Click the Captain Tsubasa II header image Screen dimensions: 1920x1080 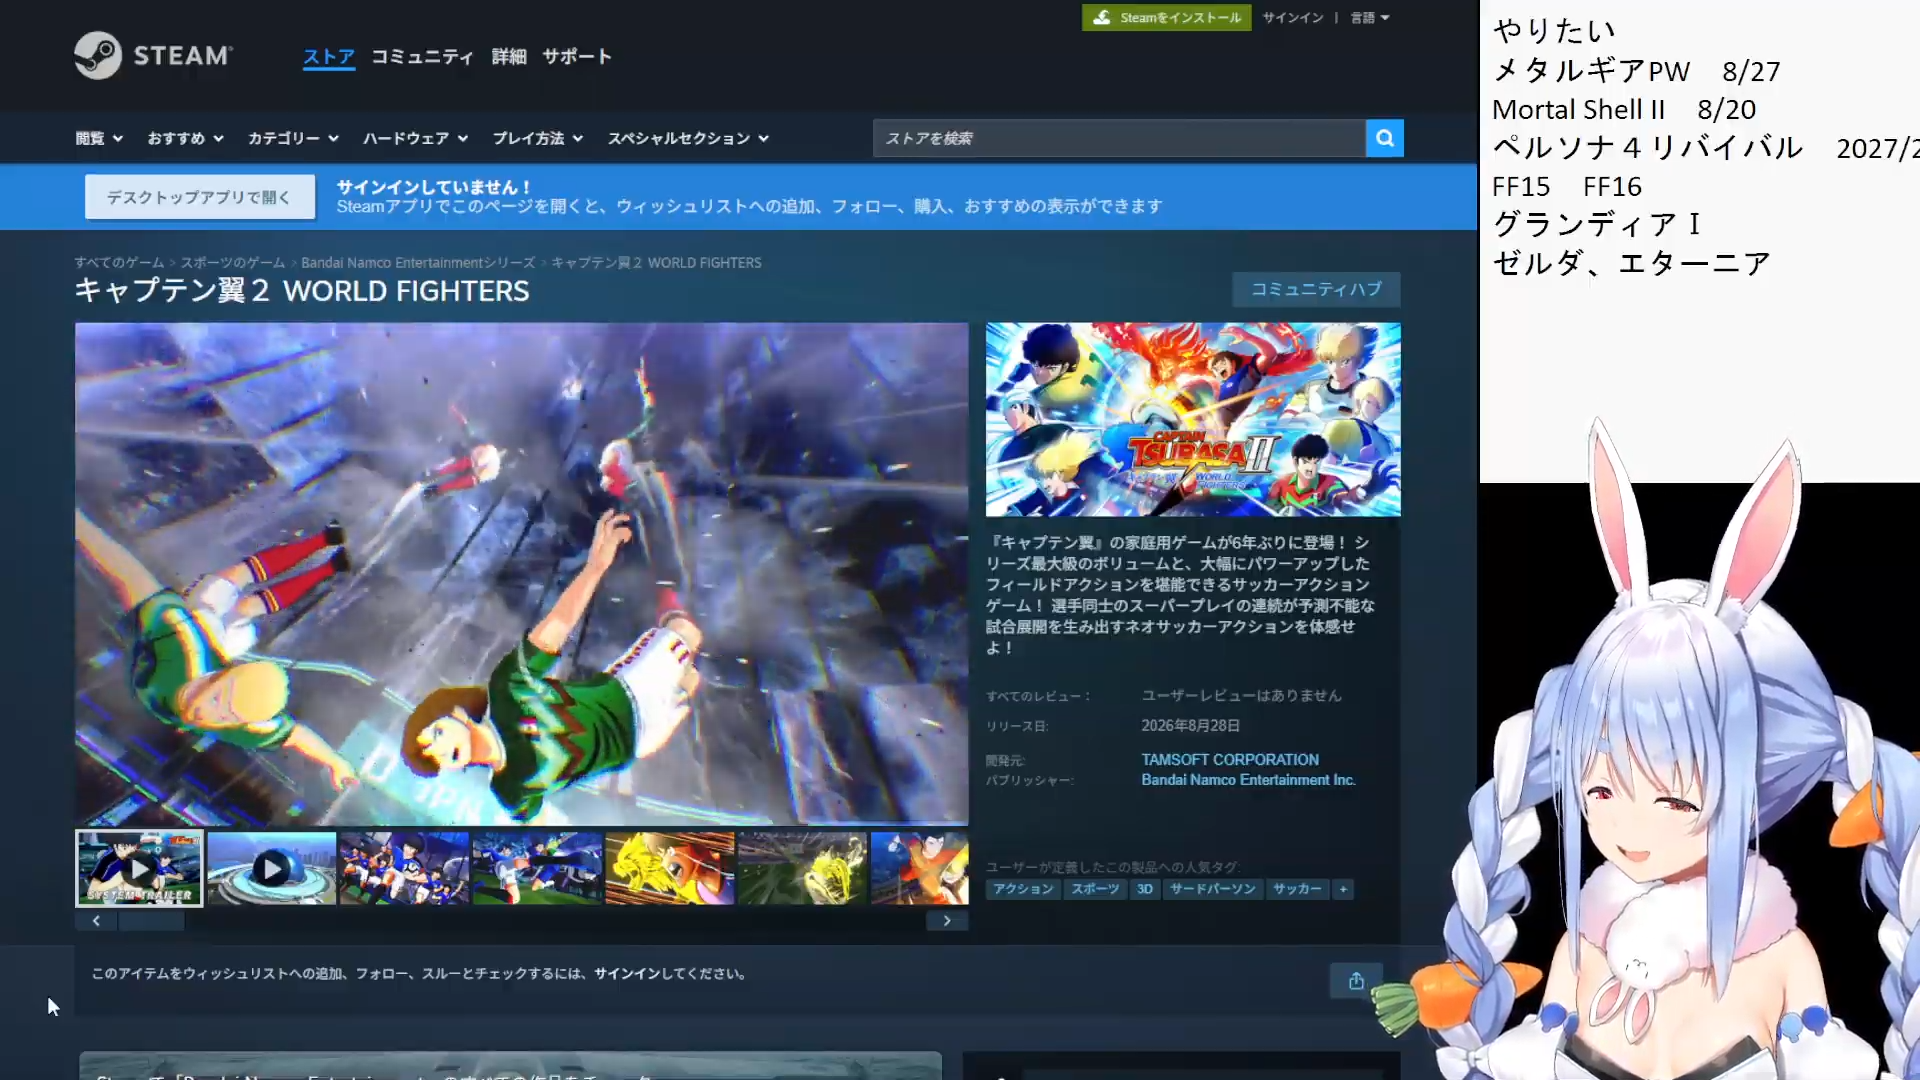click(x=1193, y=419)
